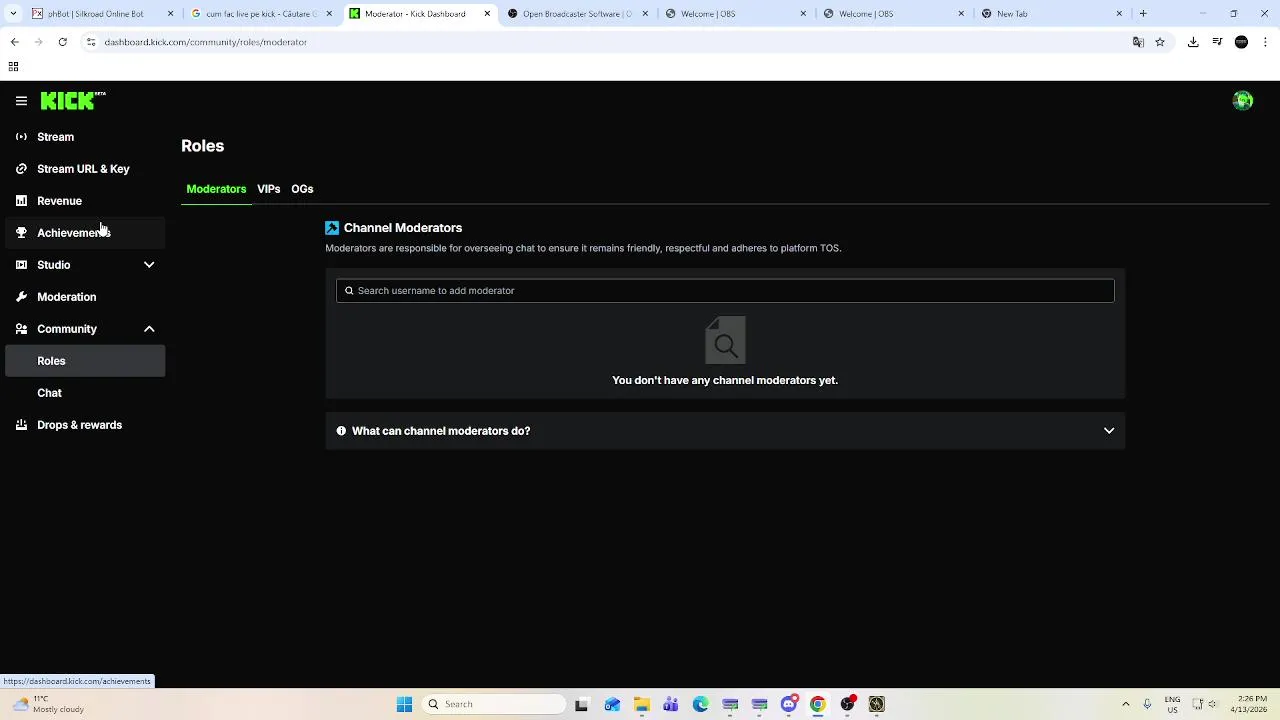The width and height of the screenshot is (1280, 720).
Task: Click the link icon beside Stream URL & Key
Action: (21, 169)
